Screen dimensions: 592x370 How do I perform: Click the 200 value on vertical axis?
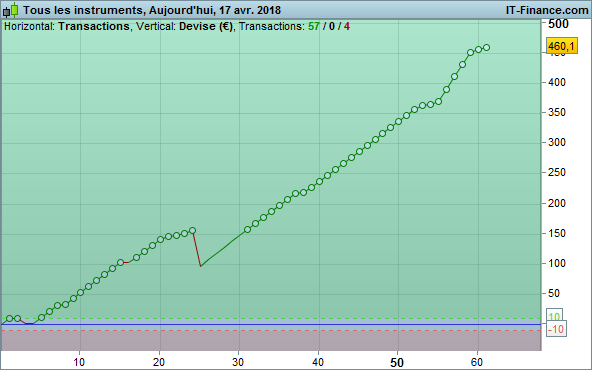[x=557, y=204]
